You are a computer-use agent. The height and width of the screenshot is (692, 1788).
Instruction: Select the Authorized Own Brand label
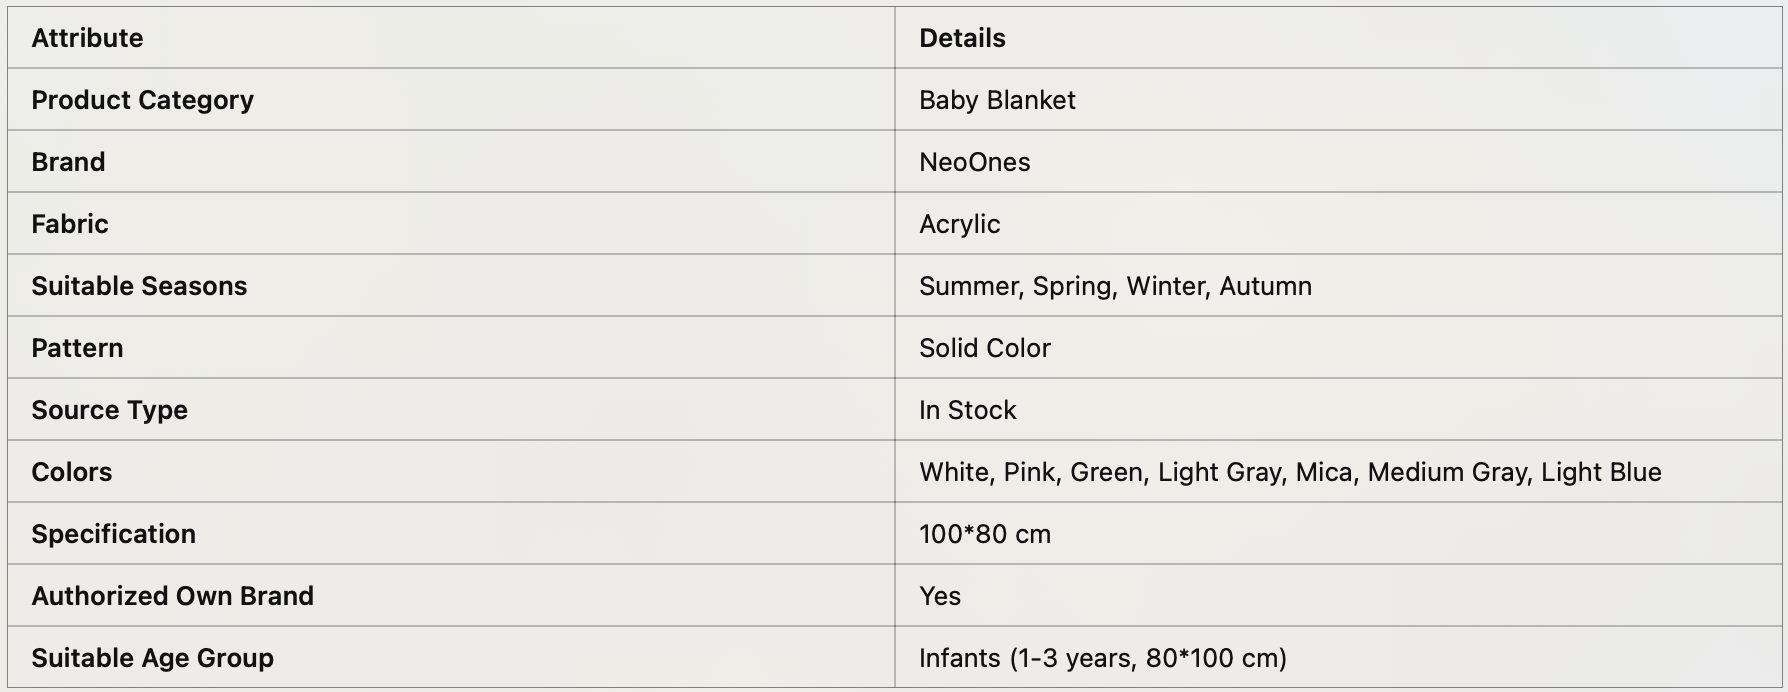pyautogui.click(x=172, y=596)
